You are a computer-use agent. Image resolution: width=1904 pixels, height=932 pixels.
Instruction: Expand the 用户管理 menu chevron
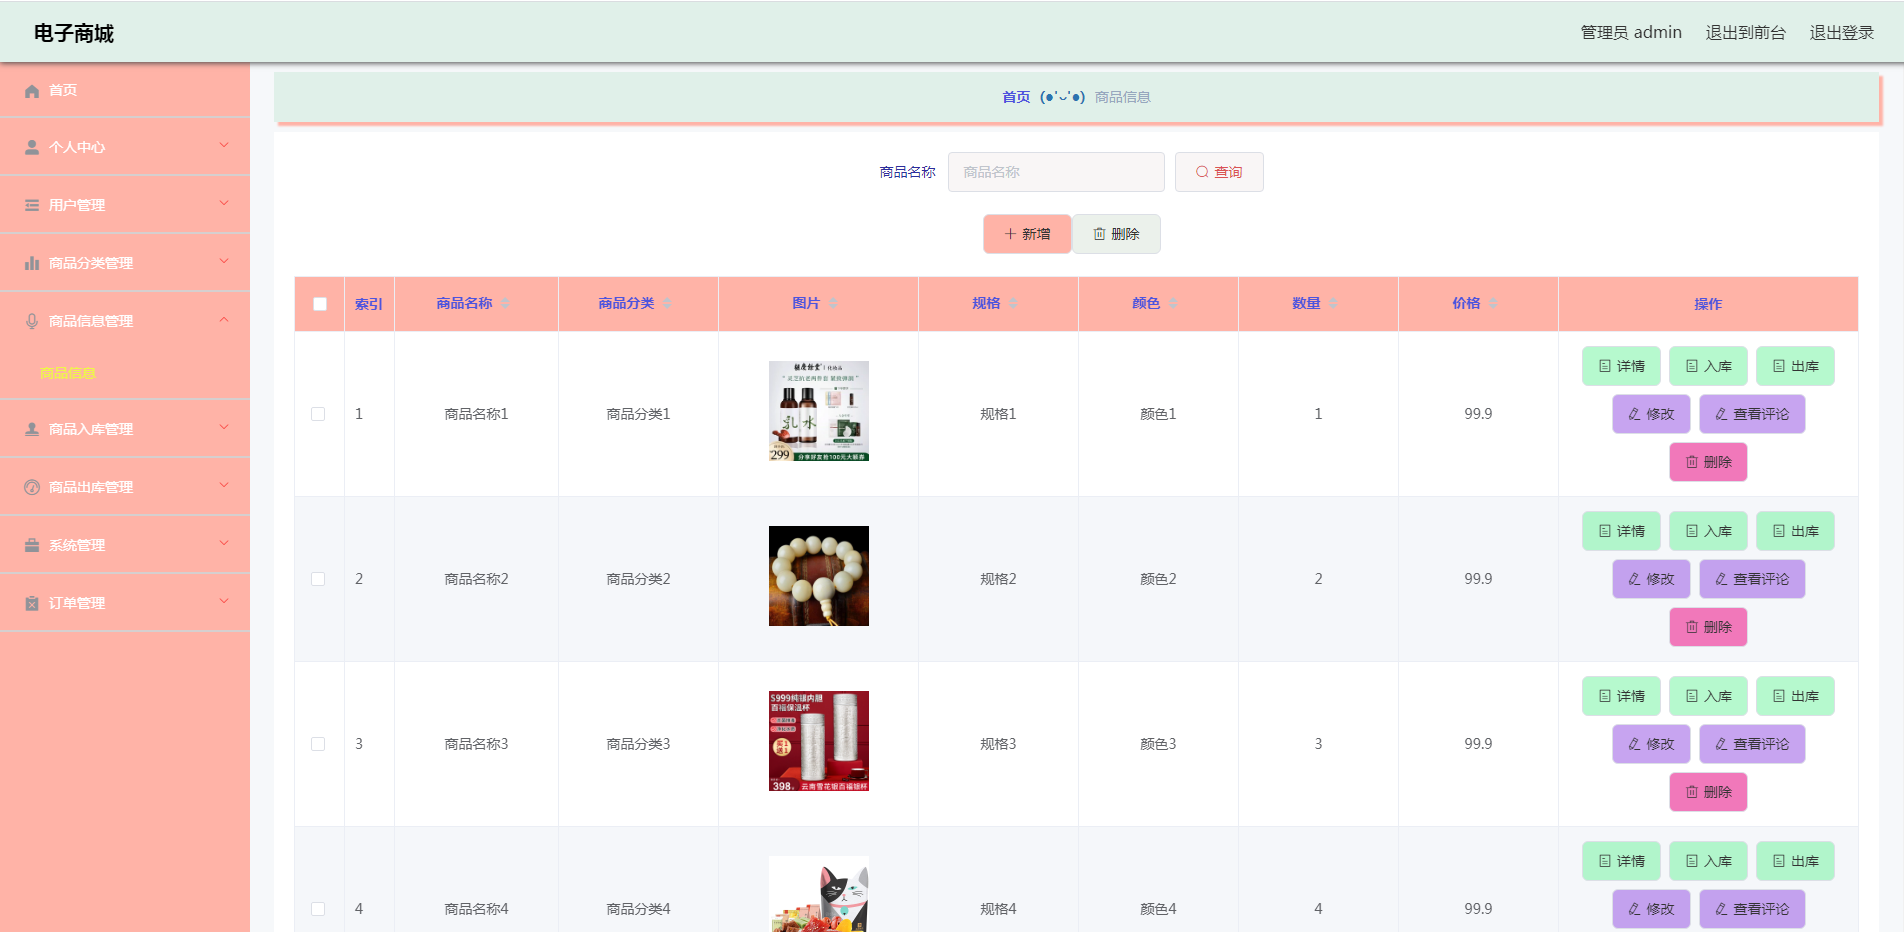(224, 204)
